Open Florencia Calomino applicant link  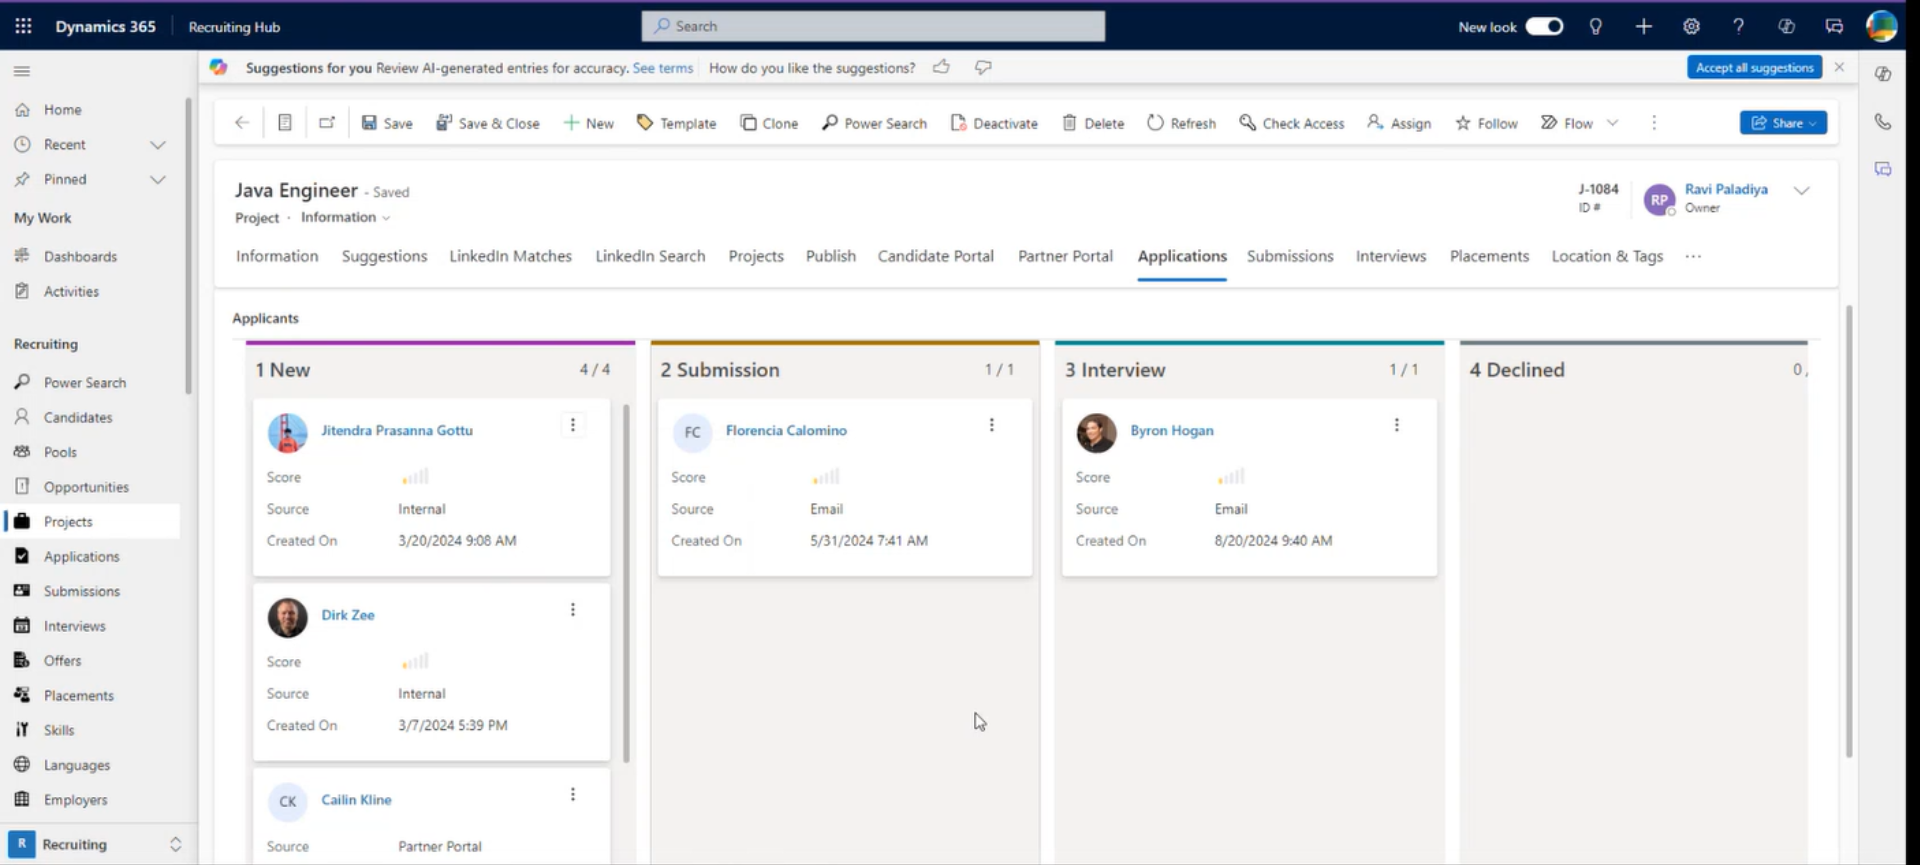click(786, 430)
